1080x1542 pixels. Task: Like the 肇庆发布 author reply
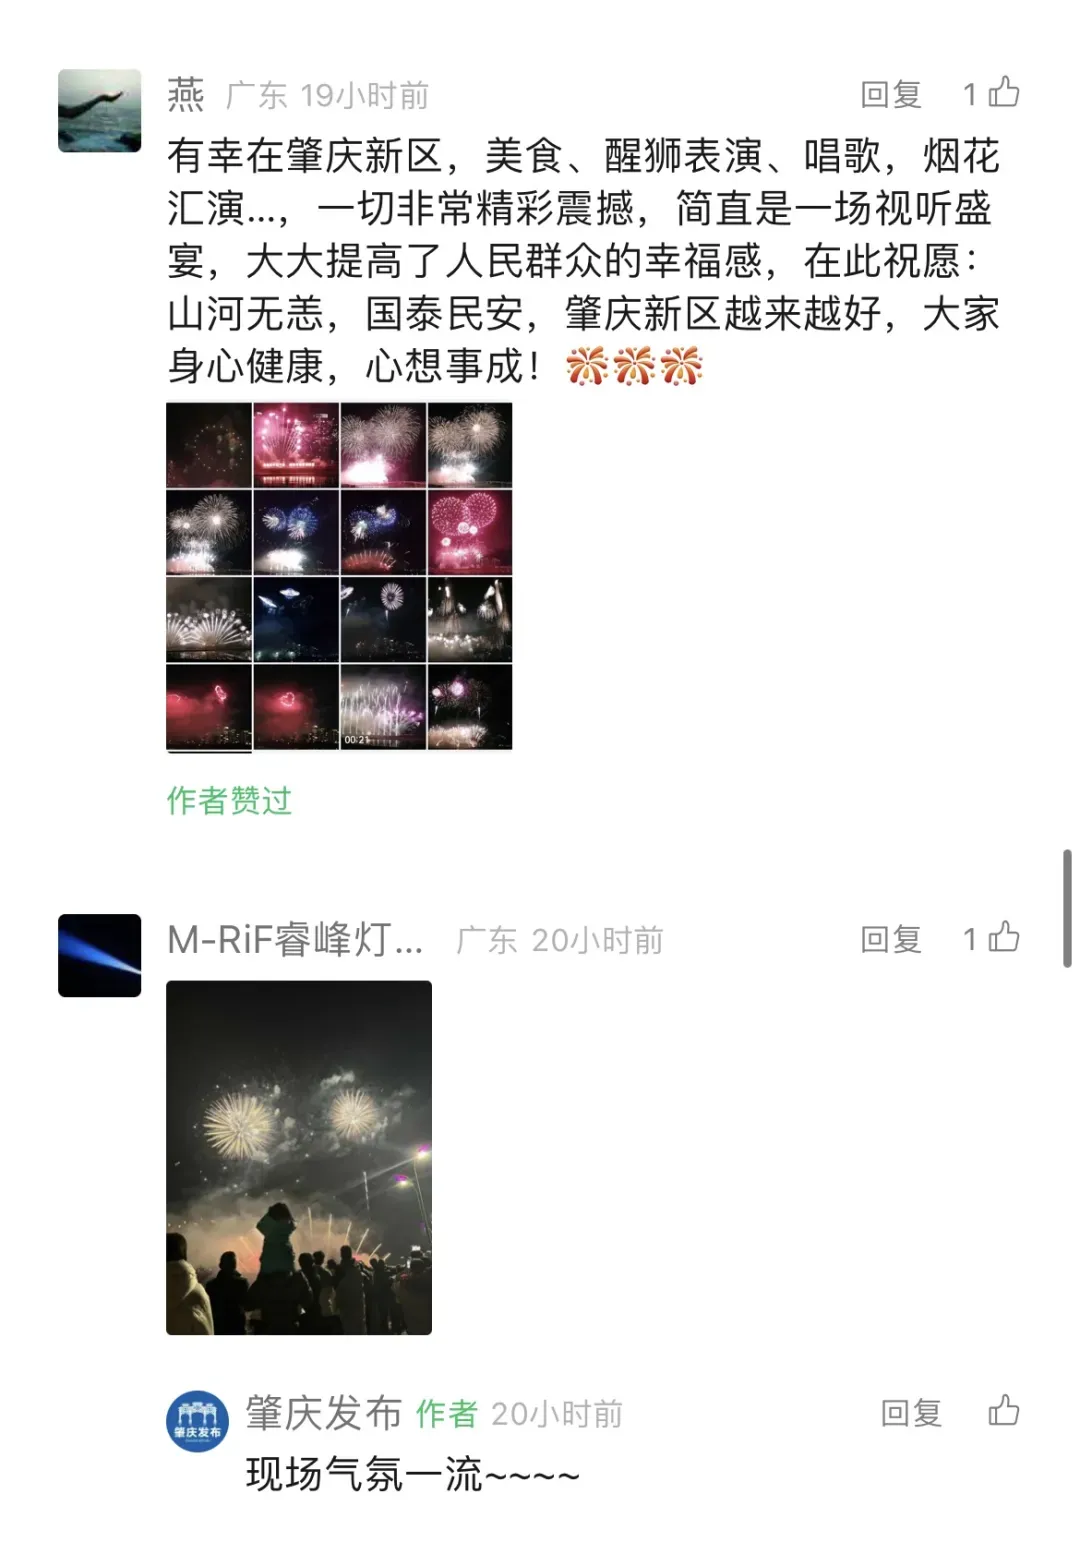pos(1003,1411)
